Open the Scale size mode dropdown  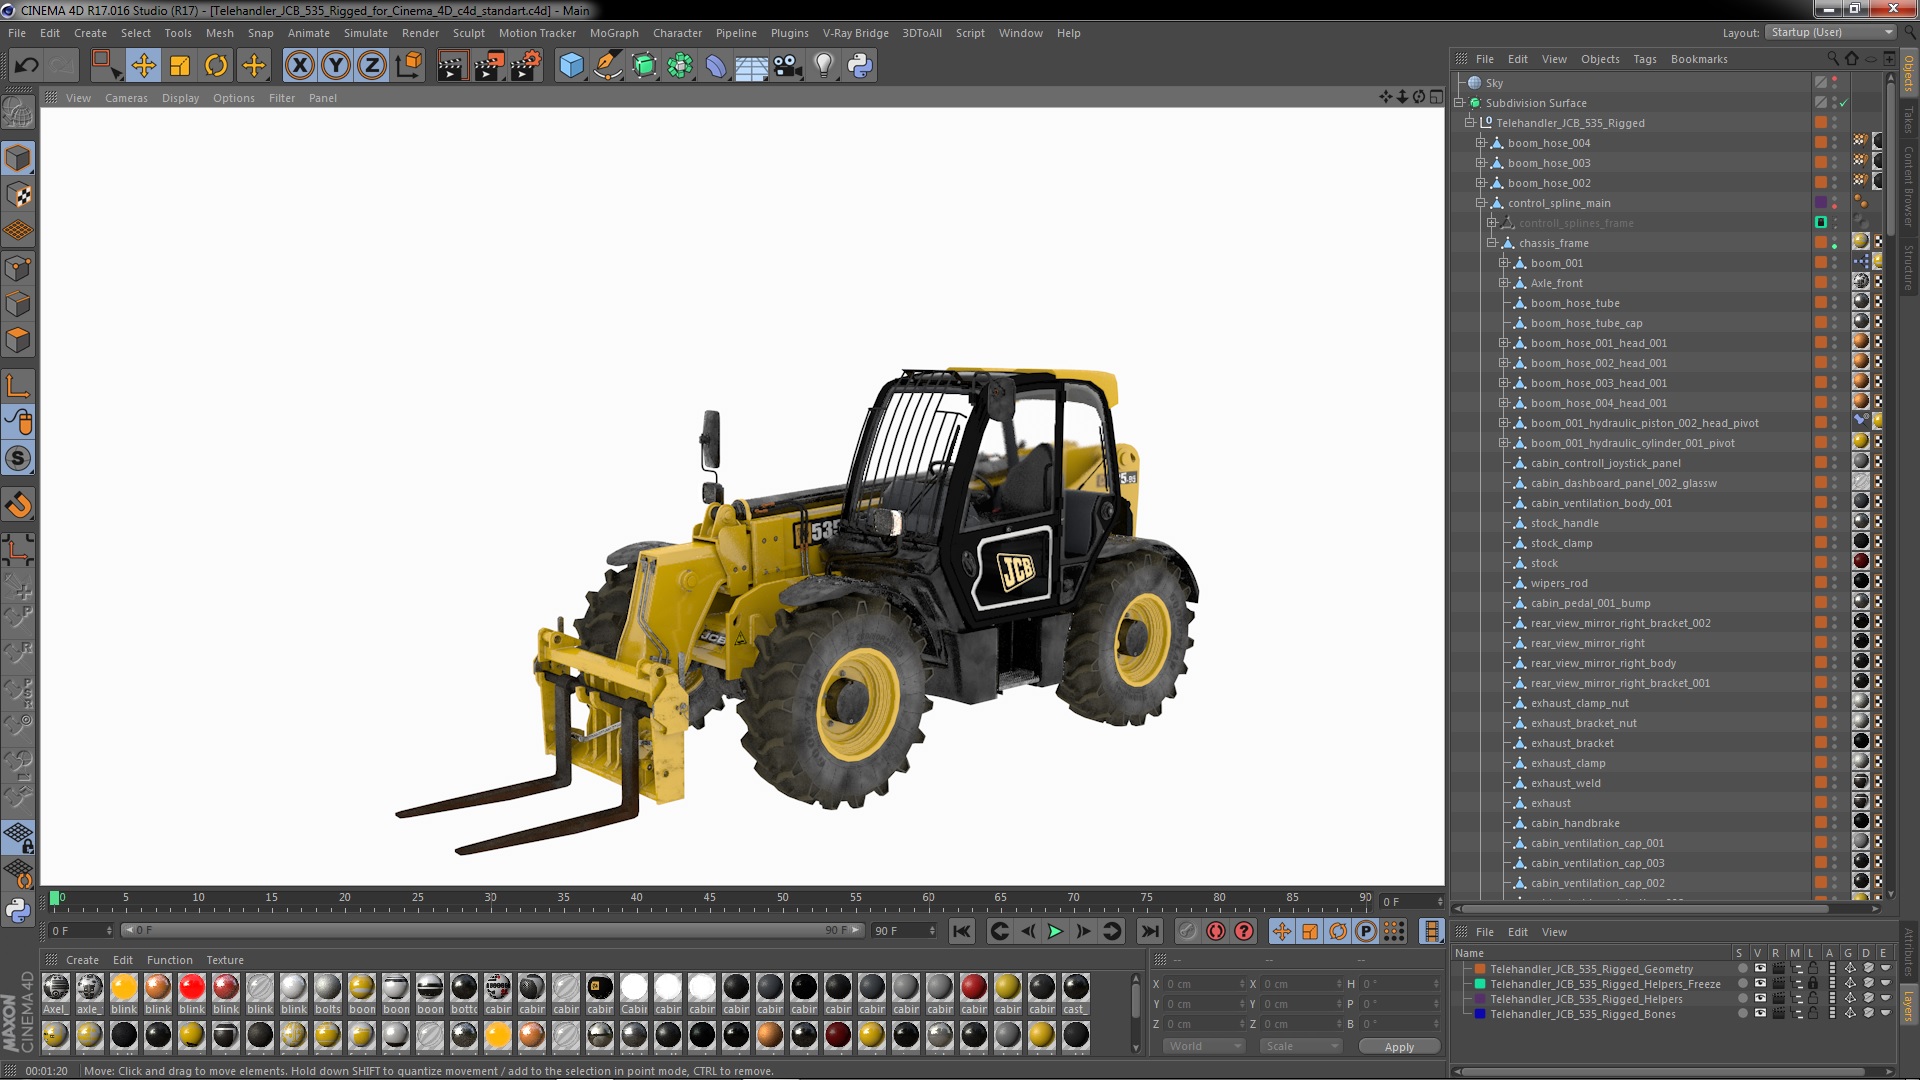[1300, 1046]
